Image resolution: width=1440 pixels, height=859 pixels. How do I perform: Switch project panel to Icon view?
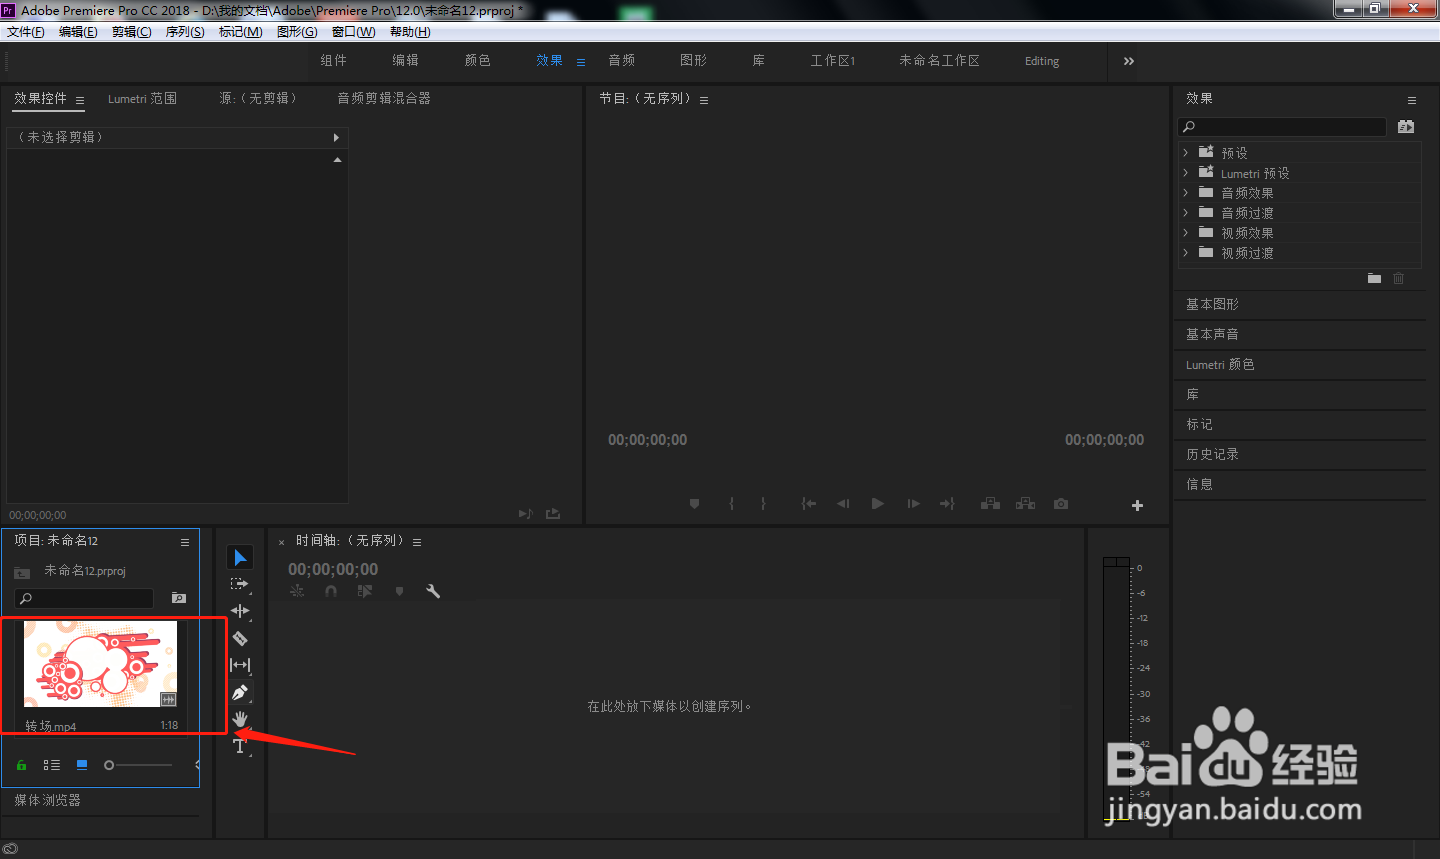point(82,765)
